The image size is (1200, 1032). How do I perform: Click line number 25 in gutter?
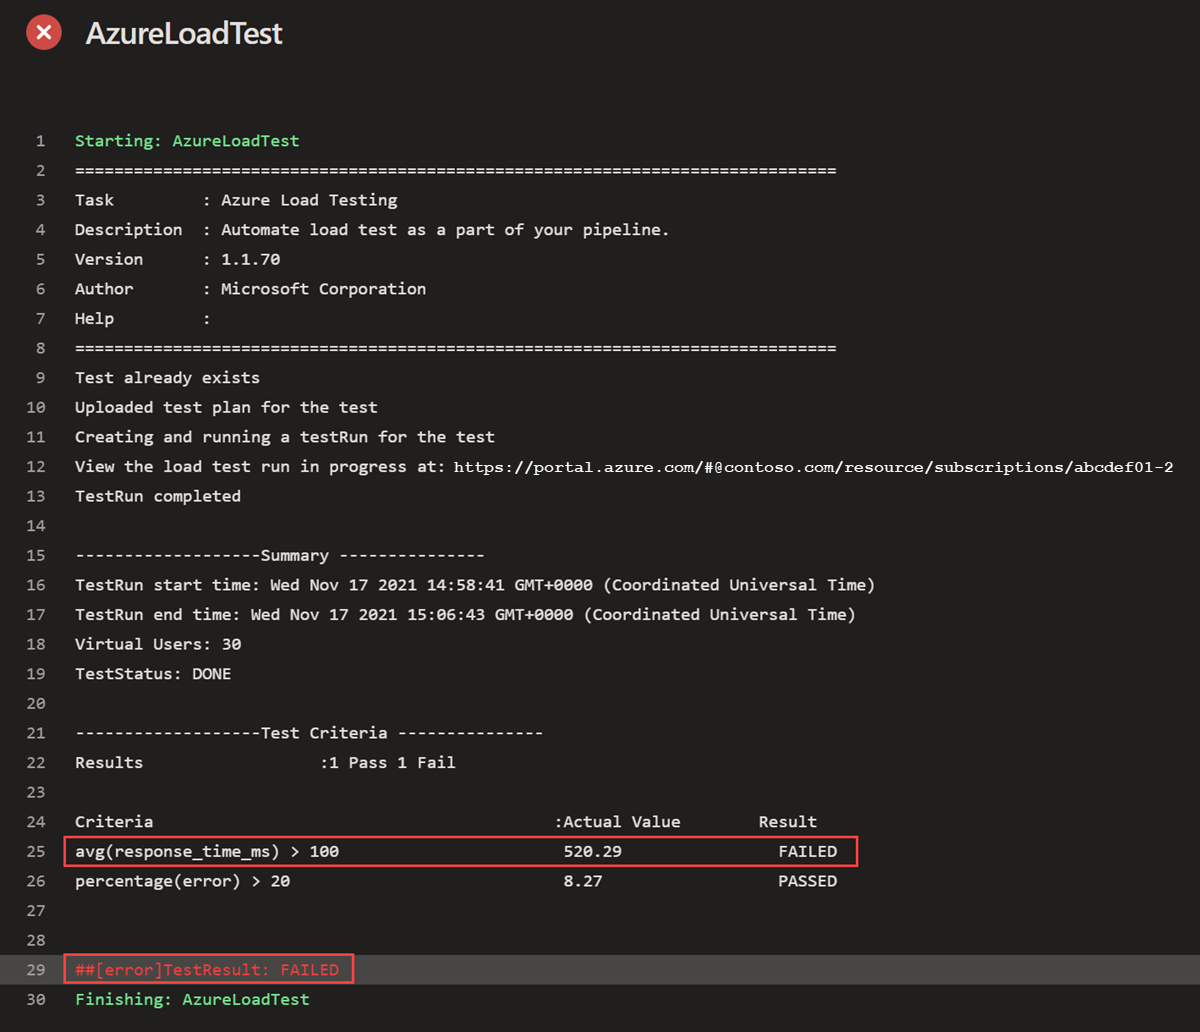(x=36, y=852)
